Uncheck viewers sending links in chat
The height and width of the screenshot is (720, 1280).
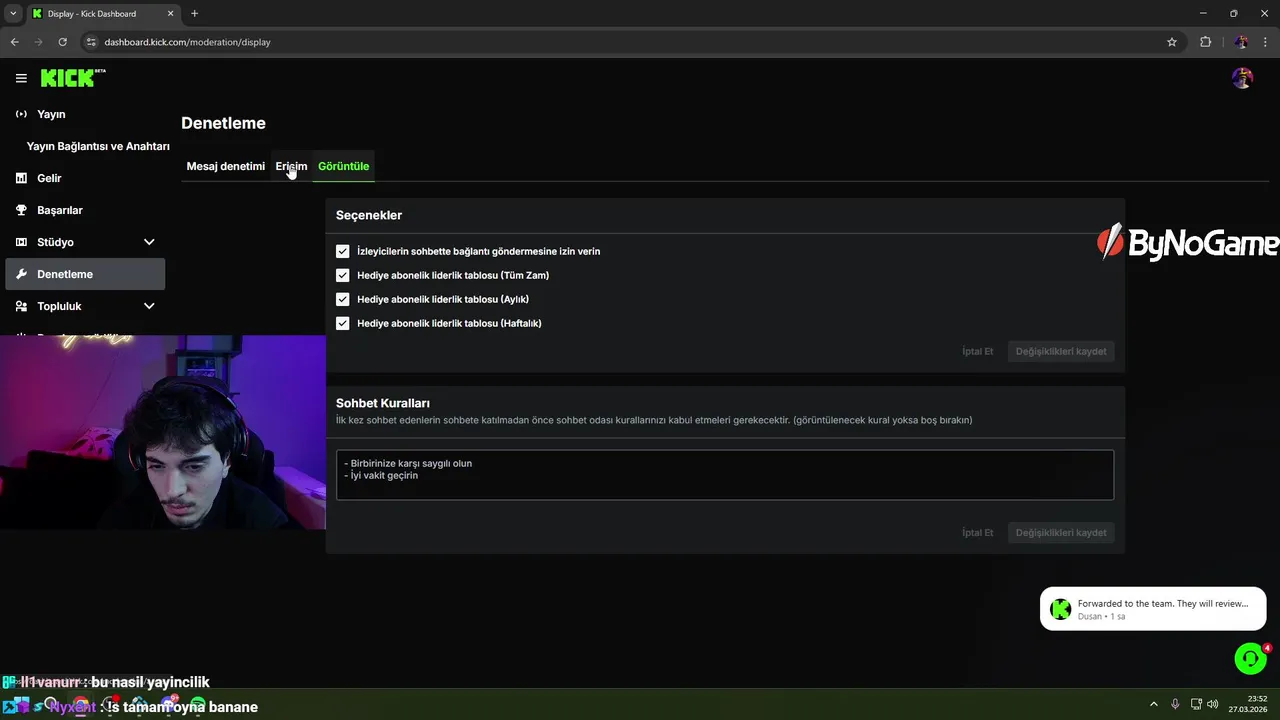pos(343,251)
